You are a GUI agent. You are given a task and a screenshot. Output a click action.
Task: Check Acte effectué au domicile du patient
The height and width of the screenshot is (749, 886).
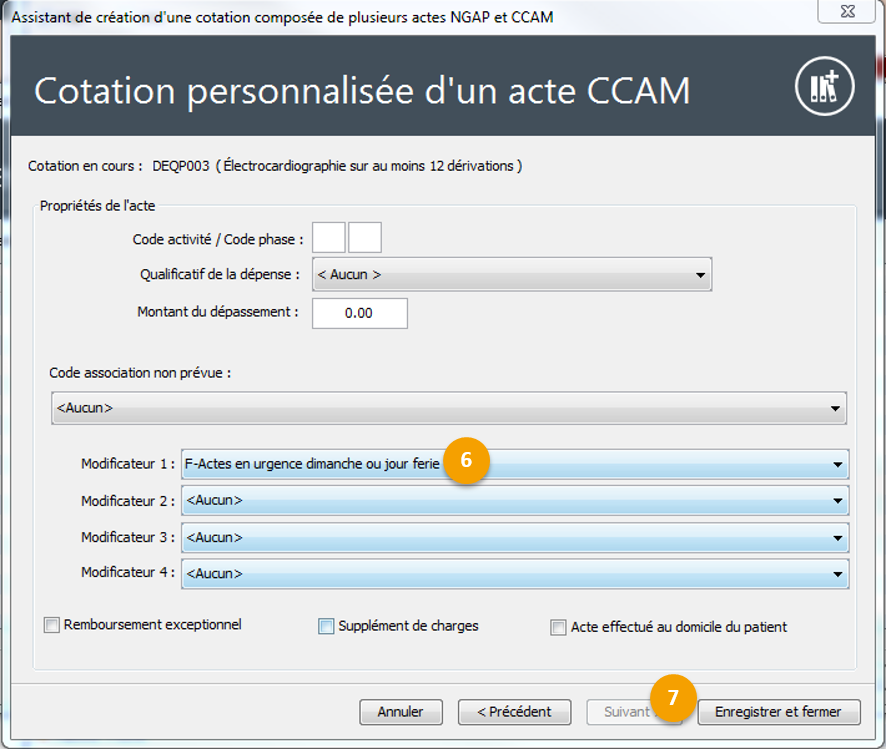559,628
